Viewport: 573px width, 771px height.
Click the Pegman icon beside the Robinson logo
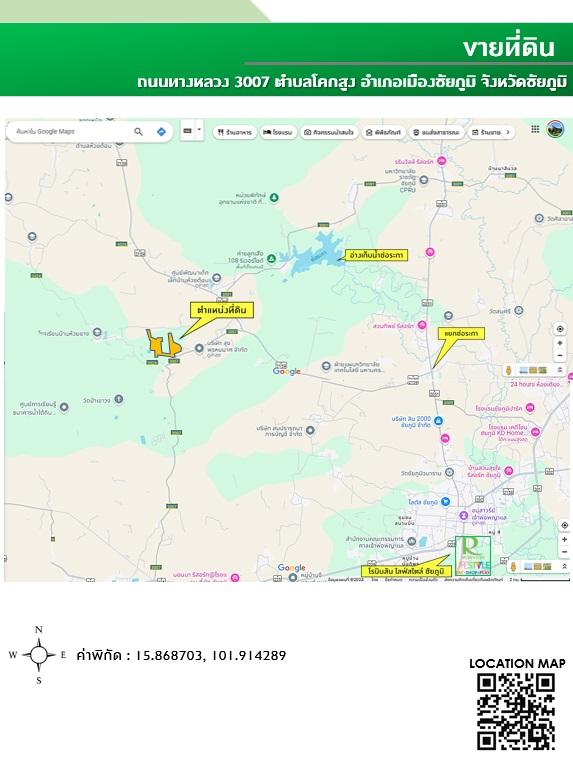tap(513, 566)
